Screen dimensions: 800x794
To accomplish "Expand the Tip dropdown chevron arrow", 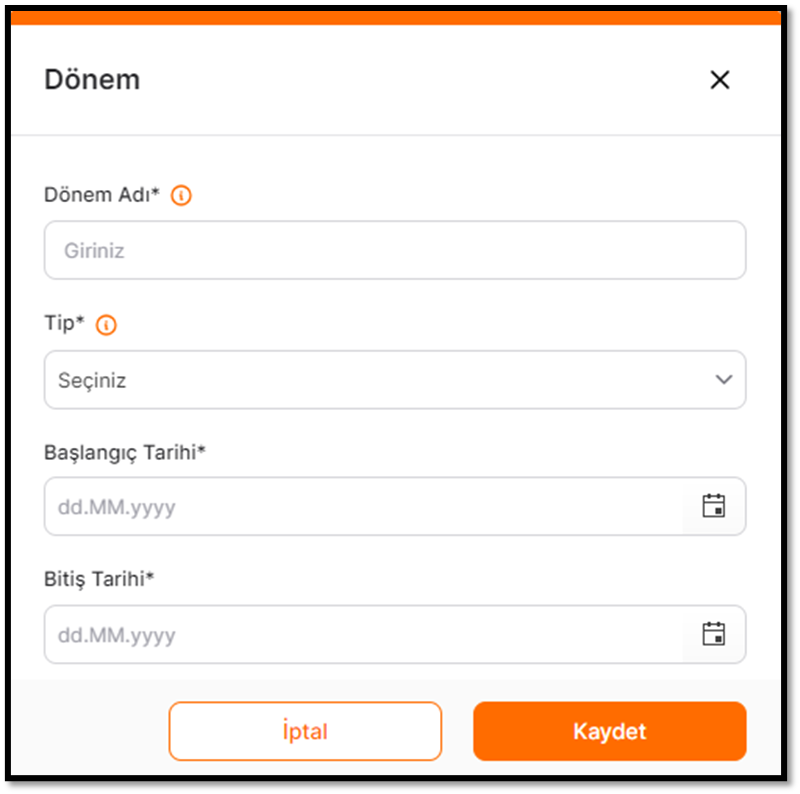I will [x=723, y=380].
